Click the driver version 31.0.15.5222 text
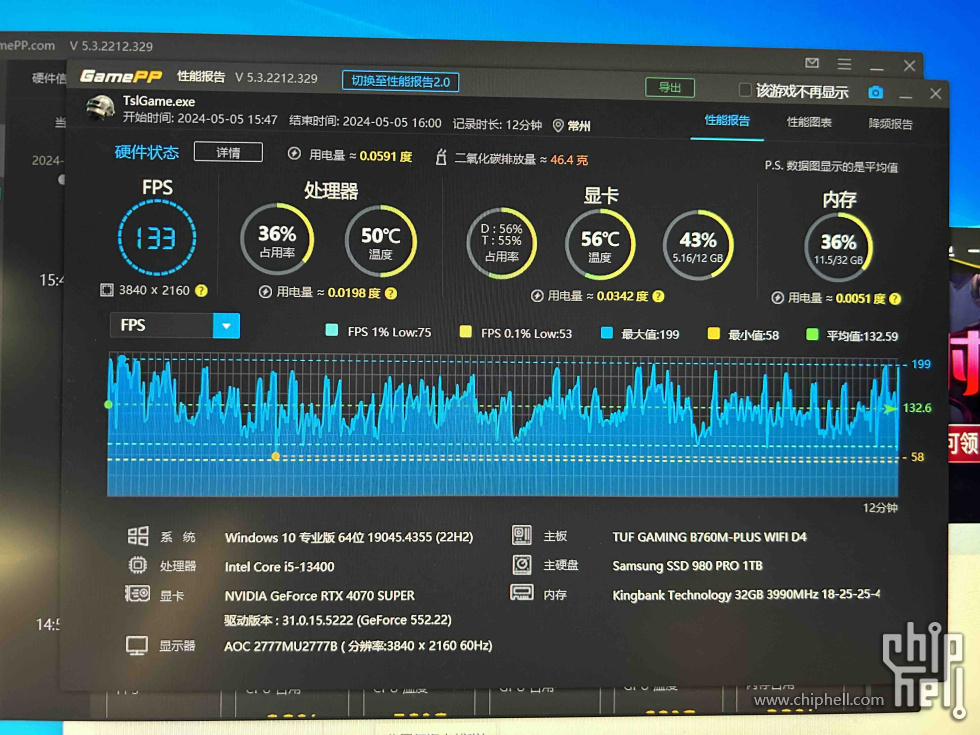The height and width of the screenshot is (735, 980). (x=338, y=620)
